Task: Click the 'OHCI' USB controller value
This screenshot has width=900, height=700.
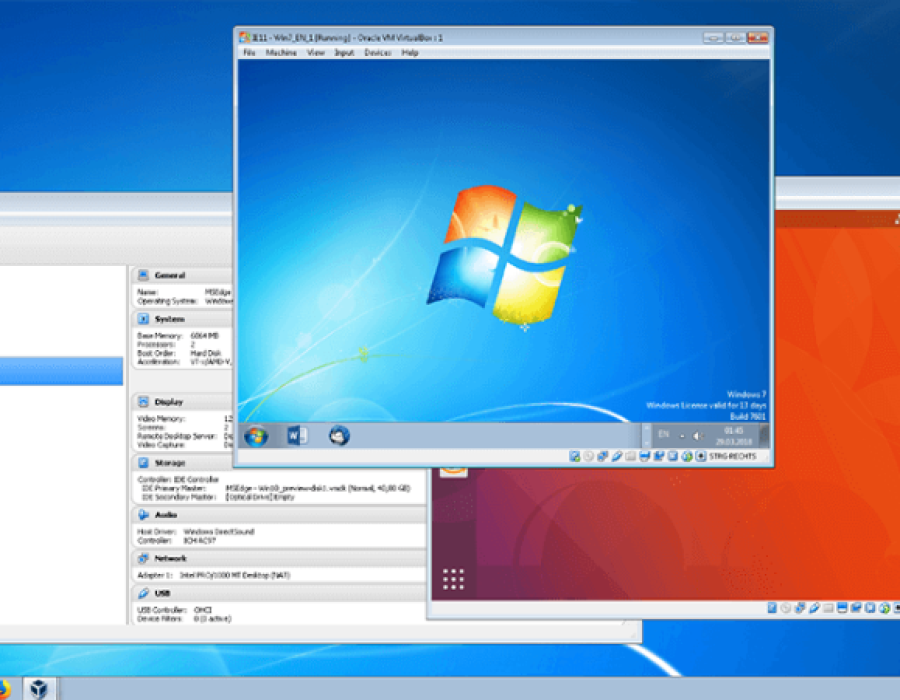Action: point(203,610)
